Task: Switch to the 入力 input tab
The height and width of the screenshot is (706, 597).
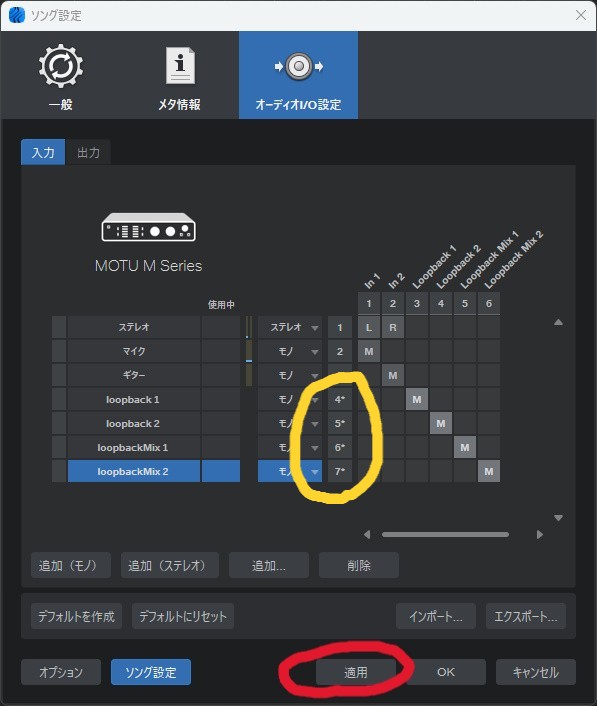Action: coord(43,152)
